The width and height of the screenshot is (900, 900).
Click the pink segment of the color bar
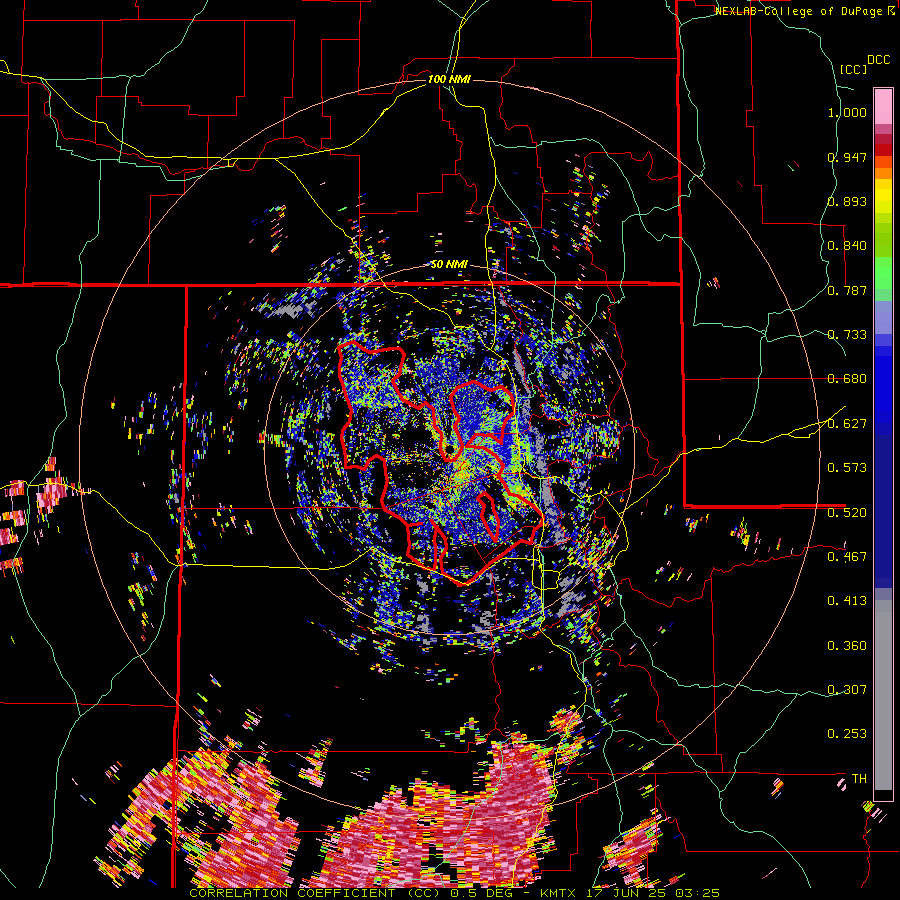coord(883,106)
